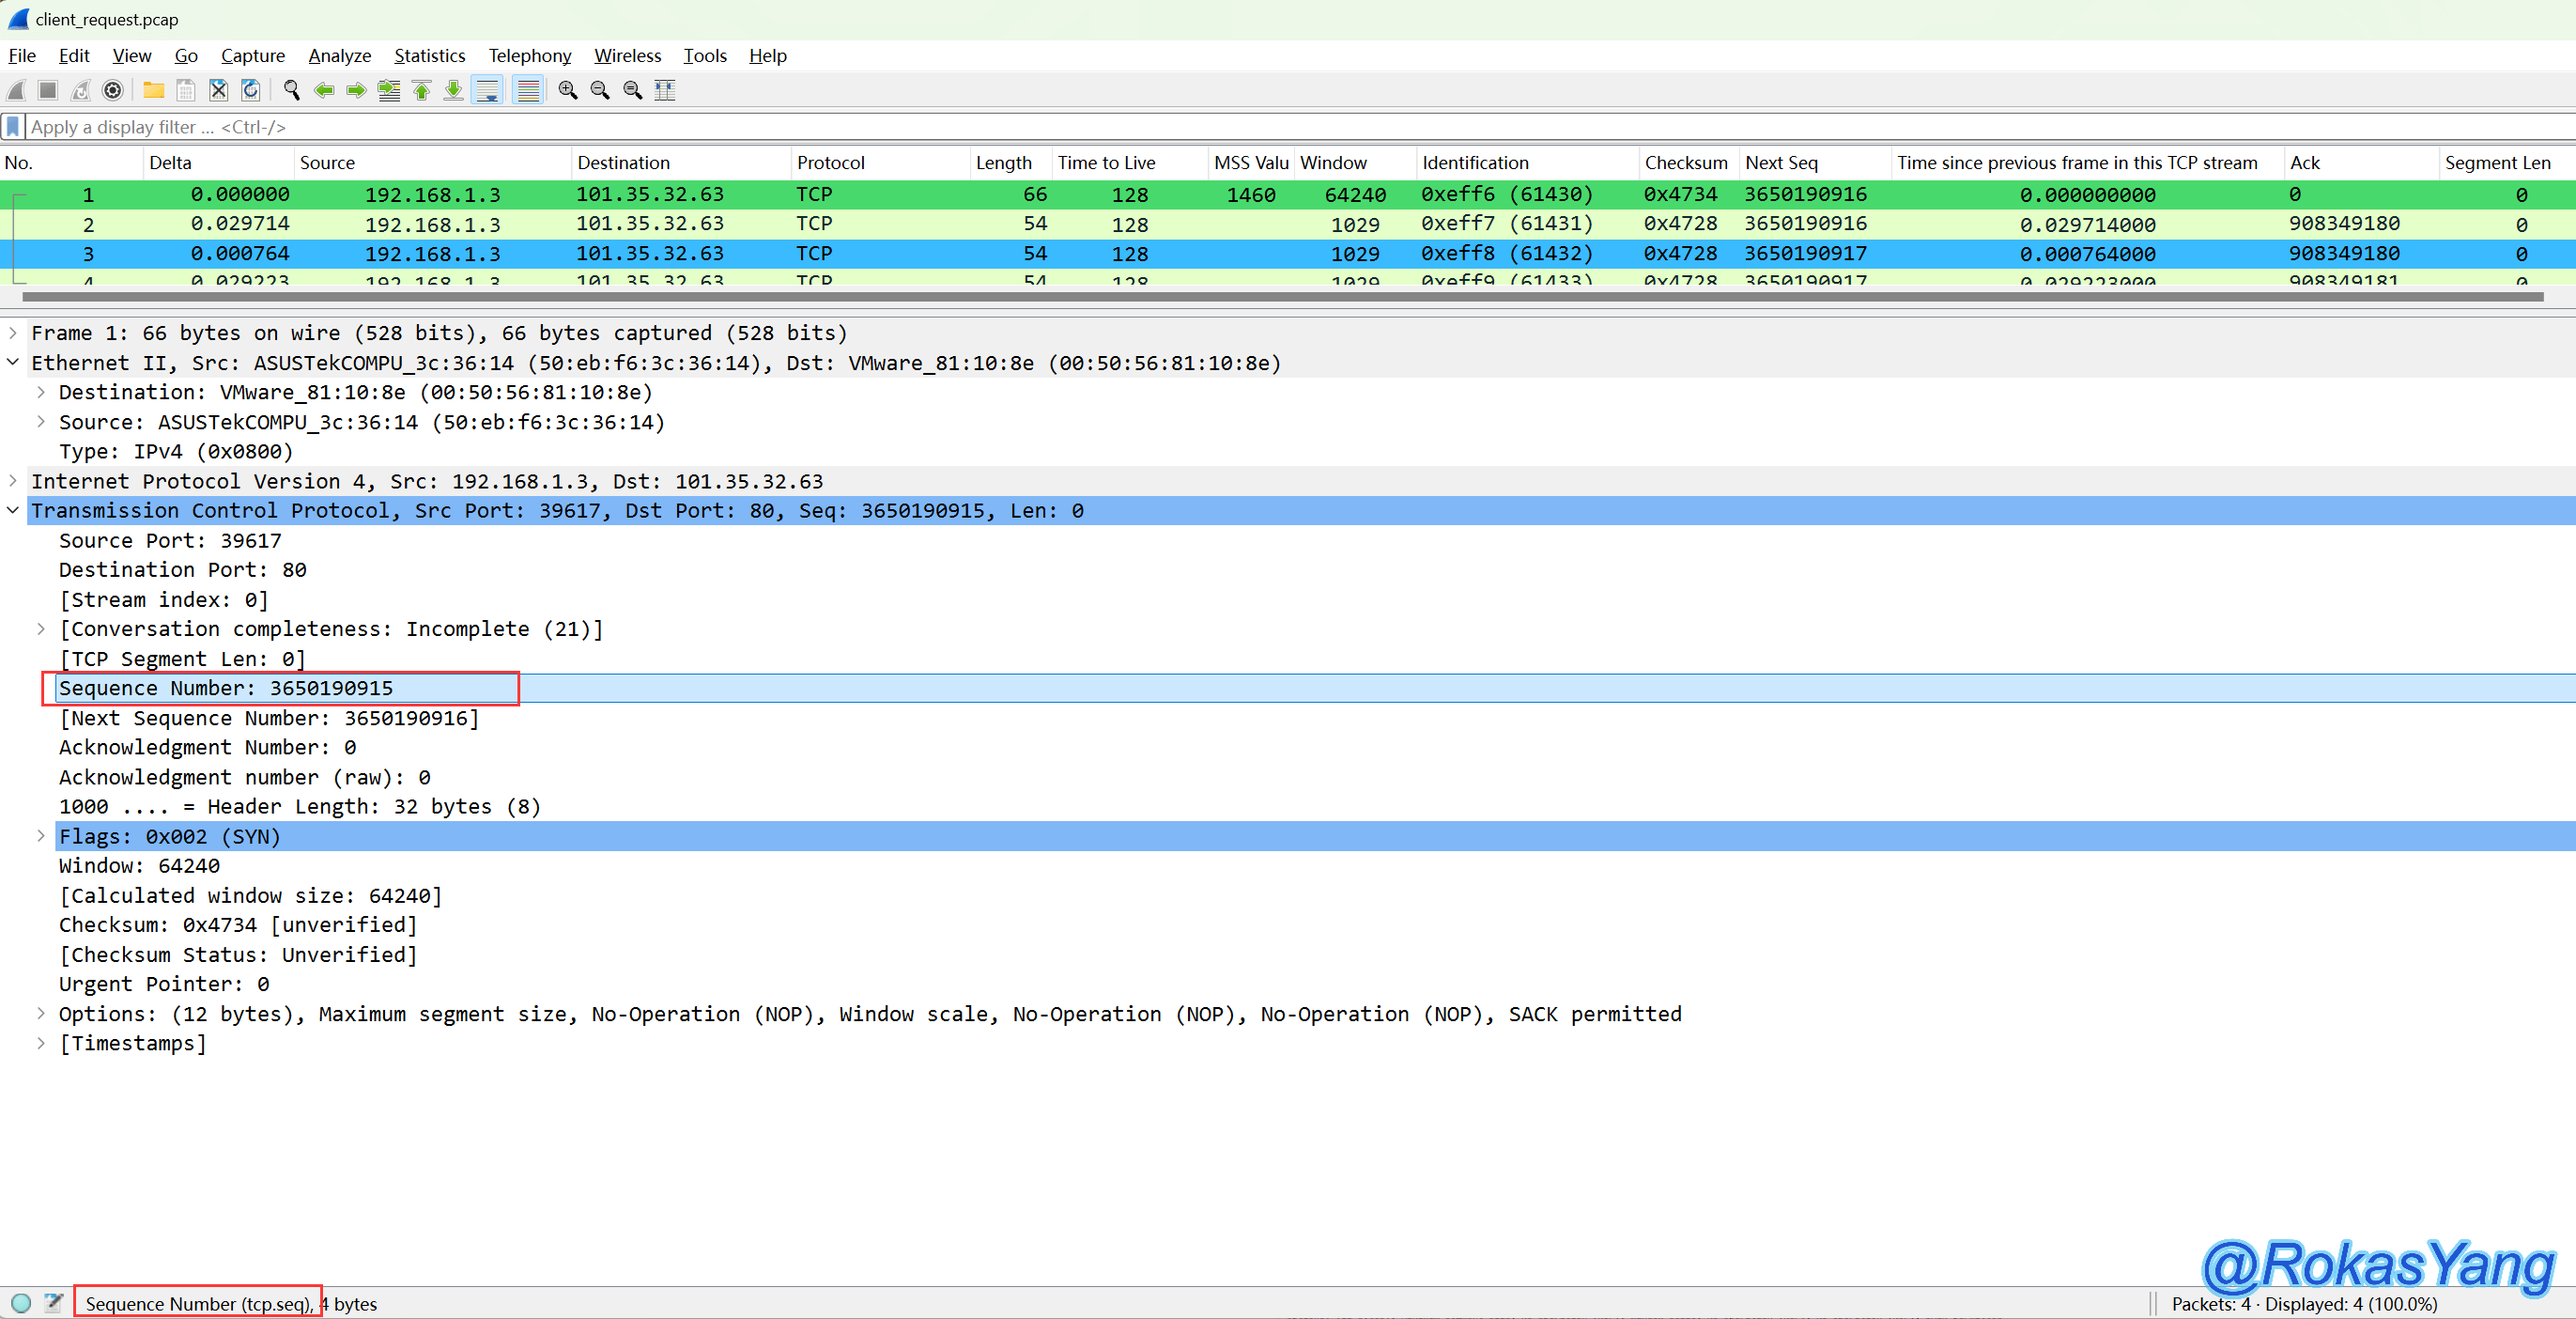This screenshot has height=1319, width=2576.
Task: Collapse the Ethernet II section
Action: [13, 363]
